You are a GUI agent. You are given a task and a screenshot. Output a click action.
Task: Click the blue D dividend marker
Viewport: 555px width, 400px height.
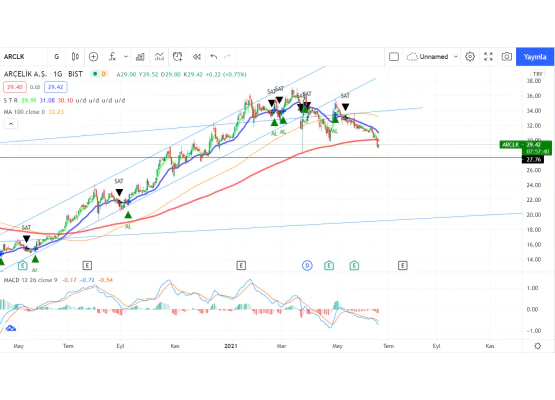pos(307,265)
